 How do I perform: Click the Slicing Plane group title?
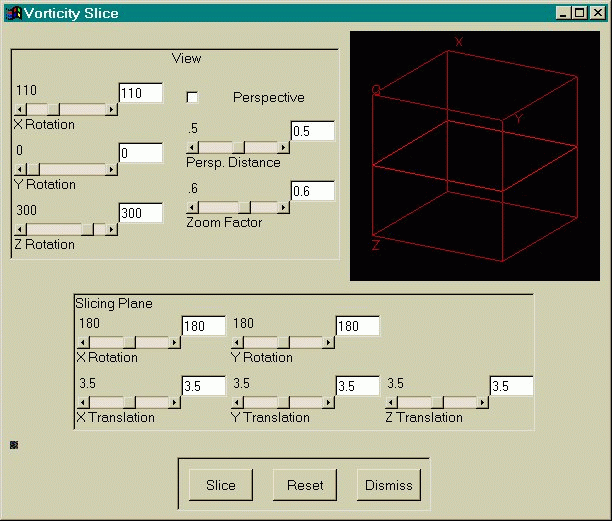point(114,303)
